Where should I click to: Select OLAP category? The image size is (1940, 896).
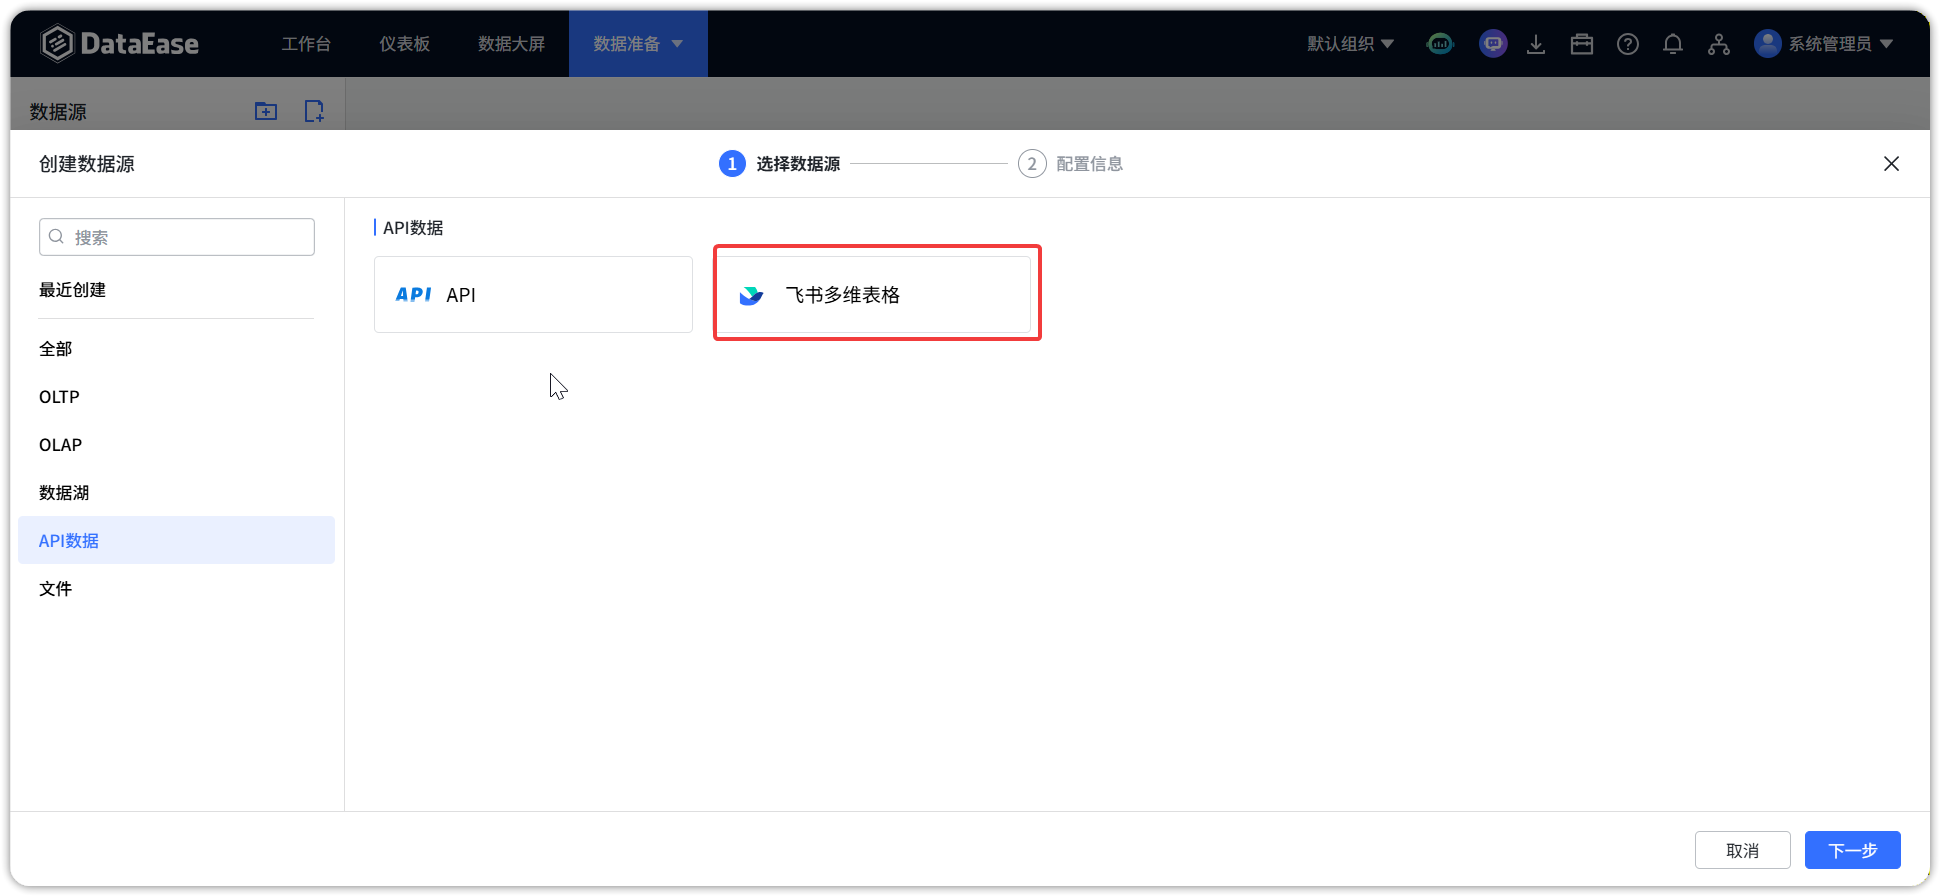pyautogui.click(x=176, y=445)
